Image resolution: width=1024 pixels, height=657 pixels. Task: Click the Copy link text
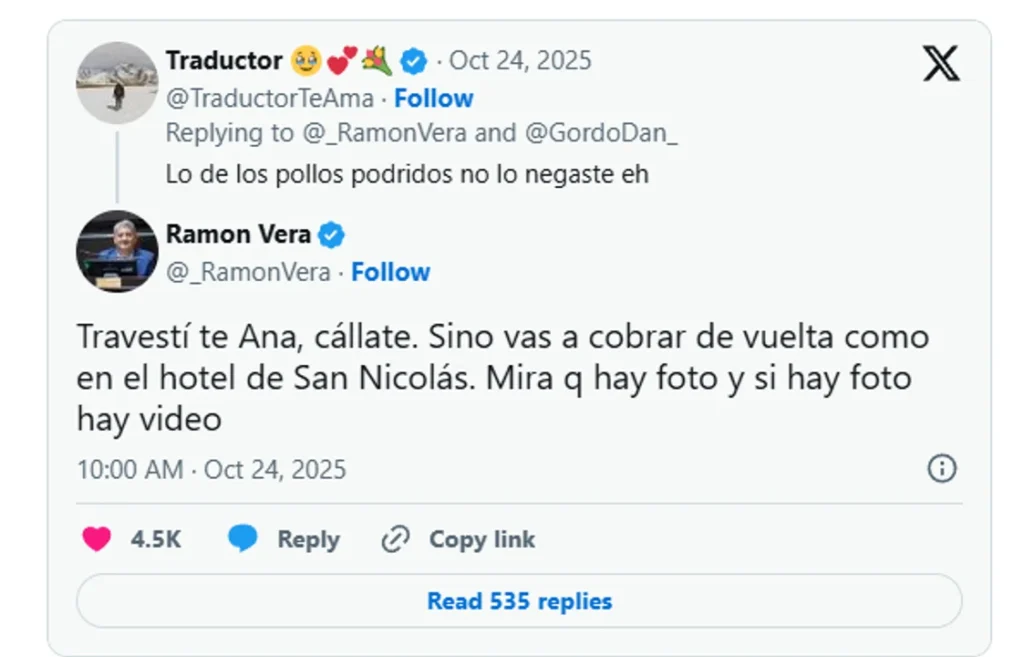click(482, 540)
